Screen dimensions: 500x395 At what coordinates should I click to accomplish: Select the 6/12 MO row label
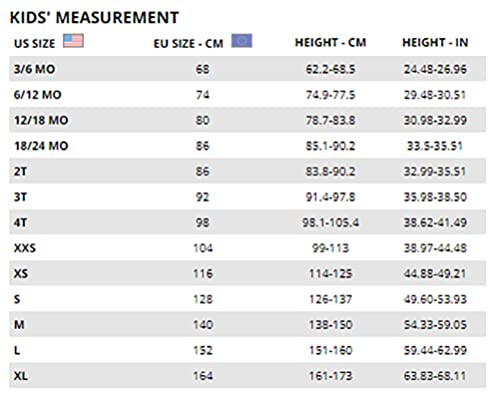pyautogui.click(x=37, y=95)
